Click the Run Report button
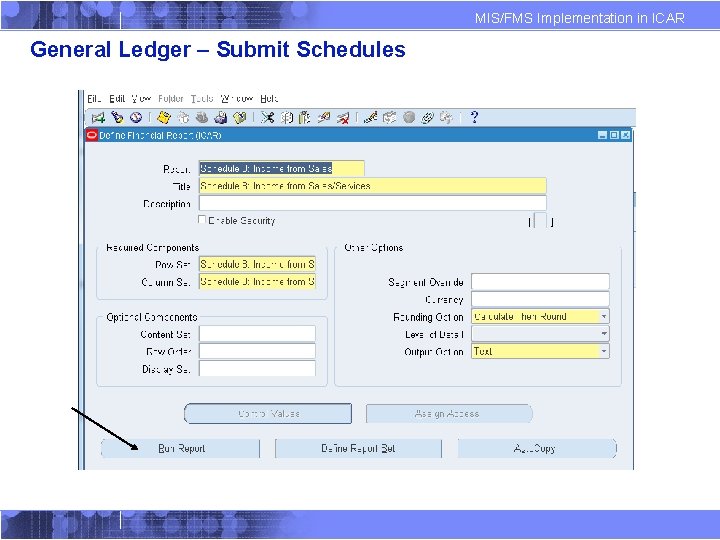The image size is (720, 540). coord(180,449)
